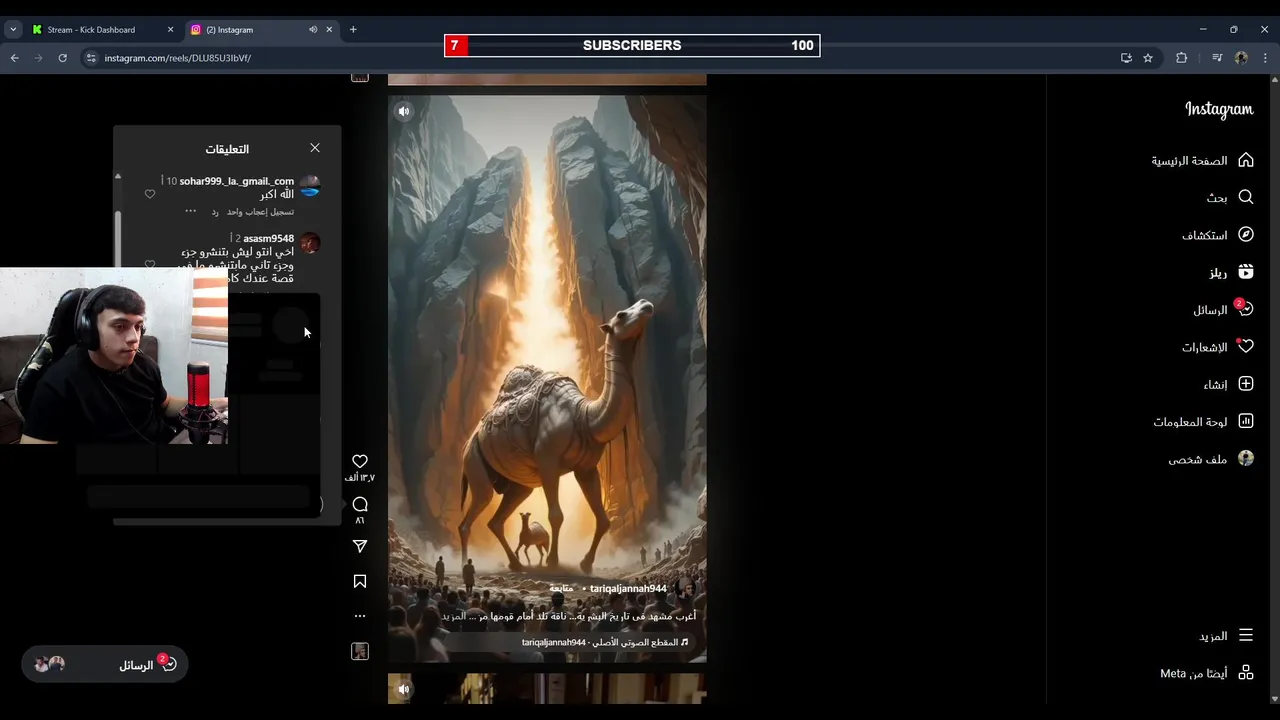Image resolution: width=1280 pixels, height=720 pixels.
Task: Open the tab search dropdown arrow
Action: pyautogui.click(x=13, y=29)
